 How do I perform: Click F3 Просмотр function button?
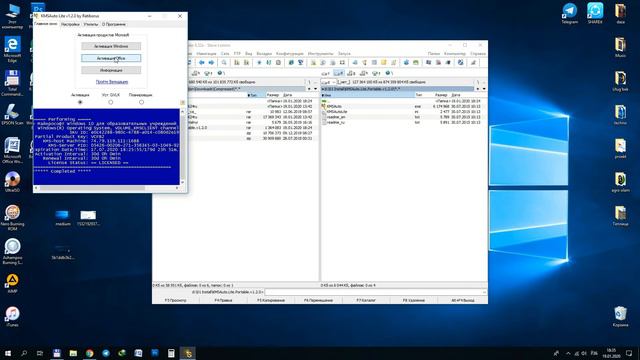point(176,300)
